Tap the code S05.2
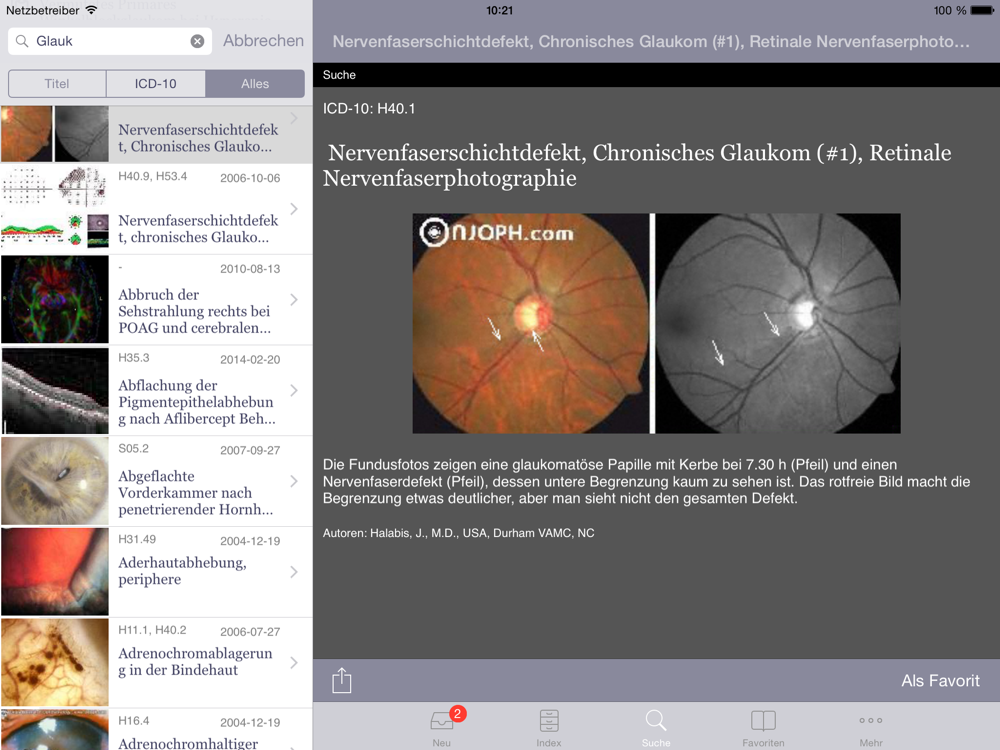The width and height of the screenshot is (1000, 750). pyautogui.click(x=133, y=448)
